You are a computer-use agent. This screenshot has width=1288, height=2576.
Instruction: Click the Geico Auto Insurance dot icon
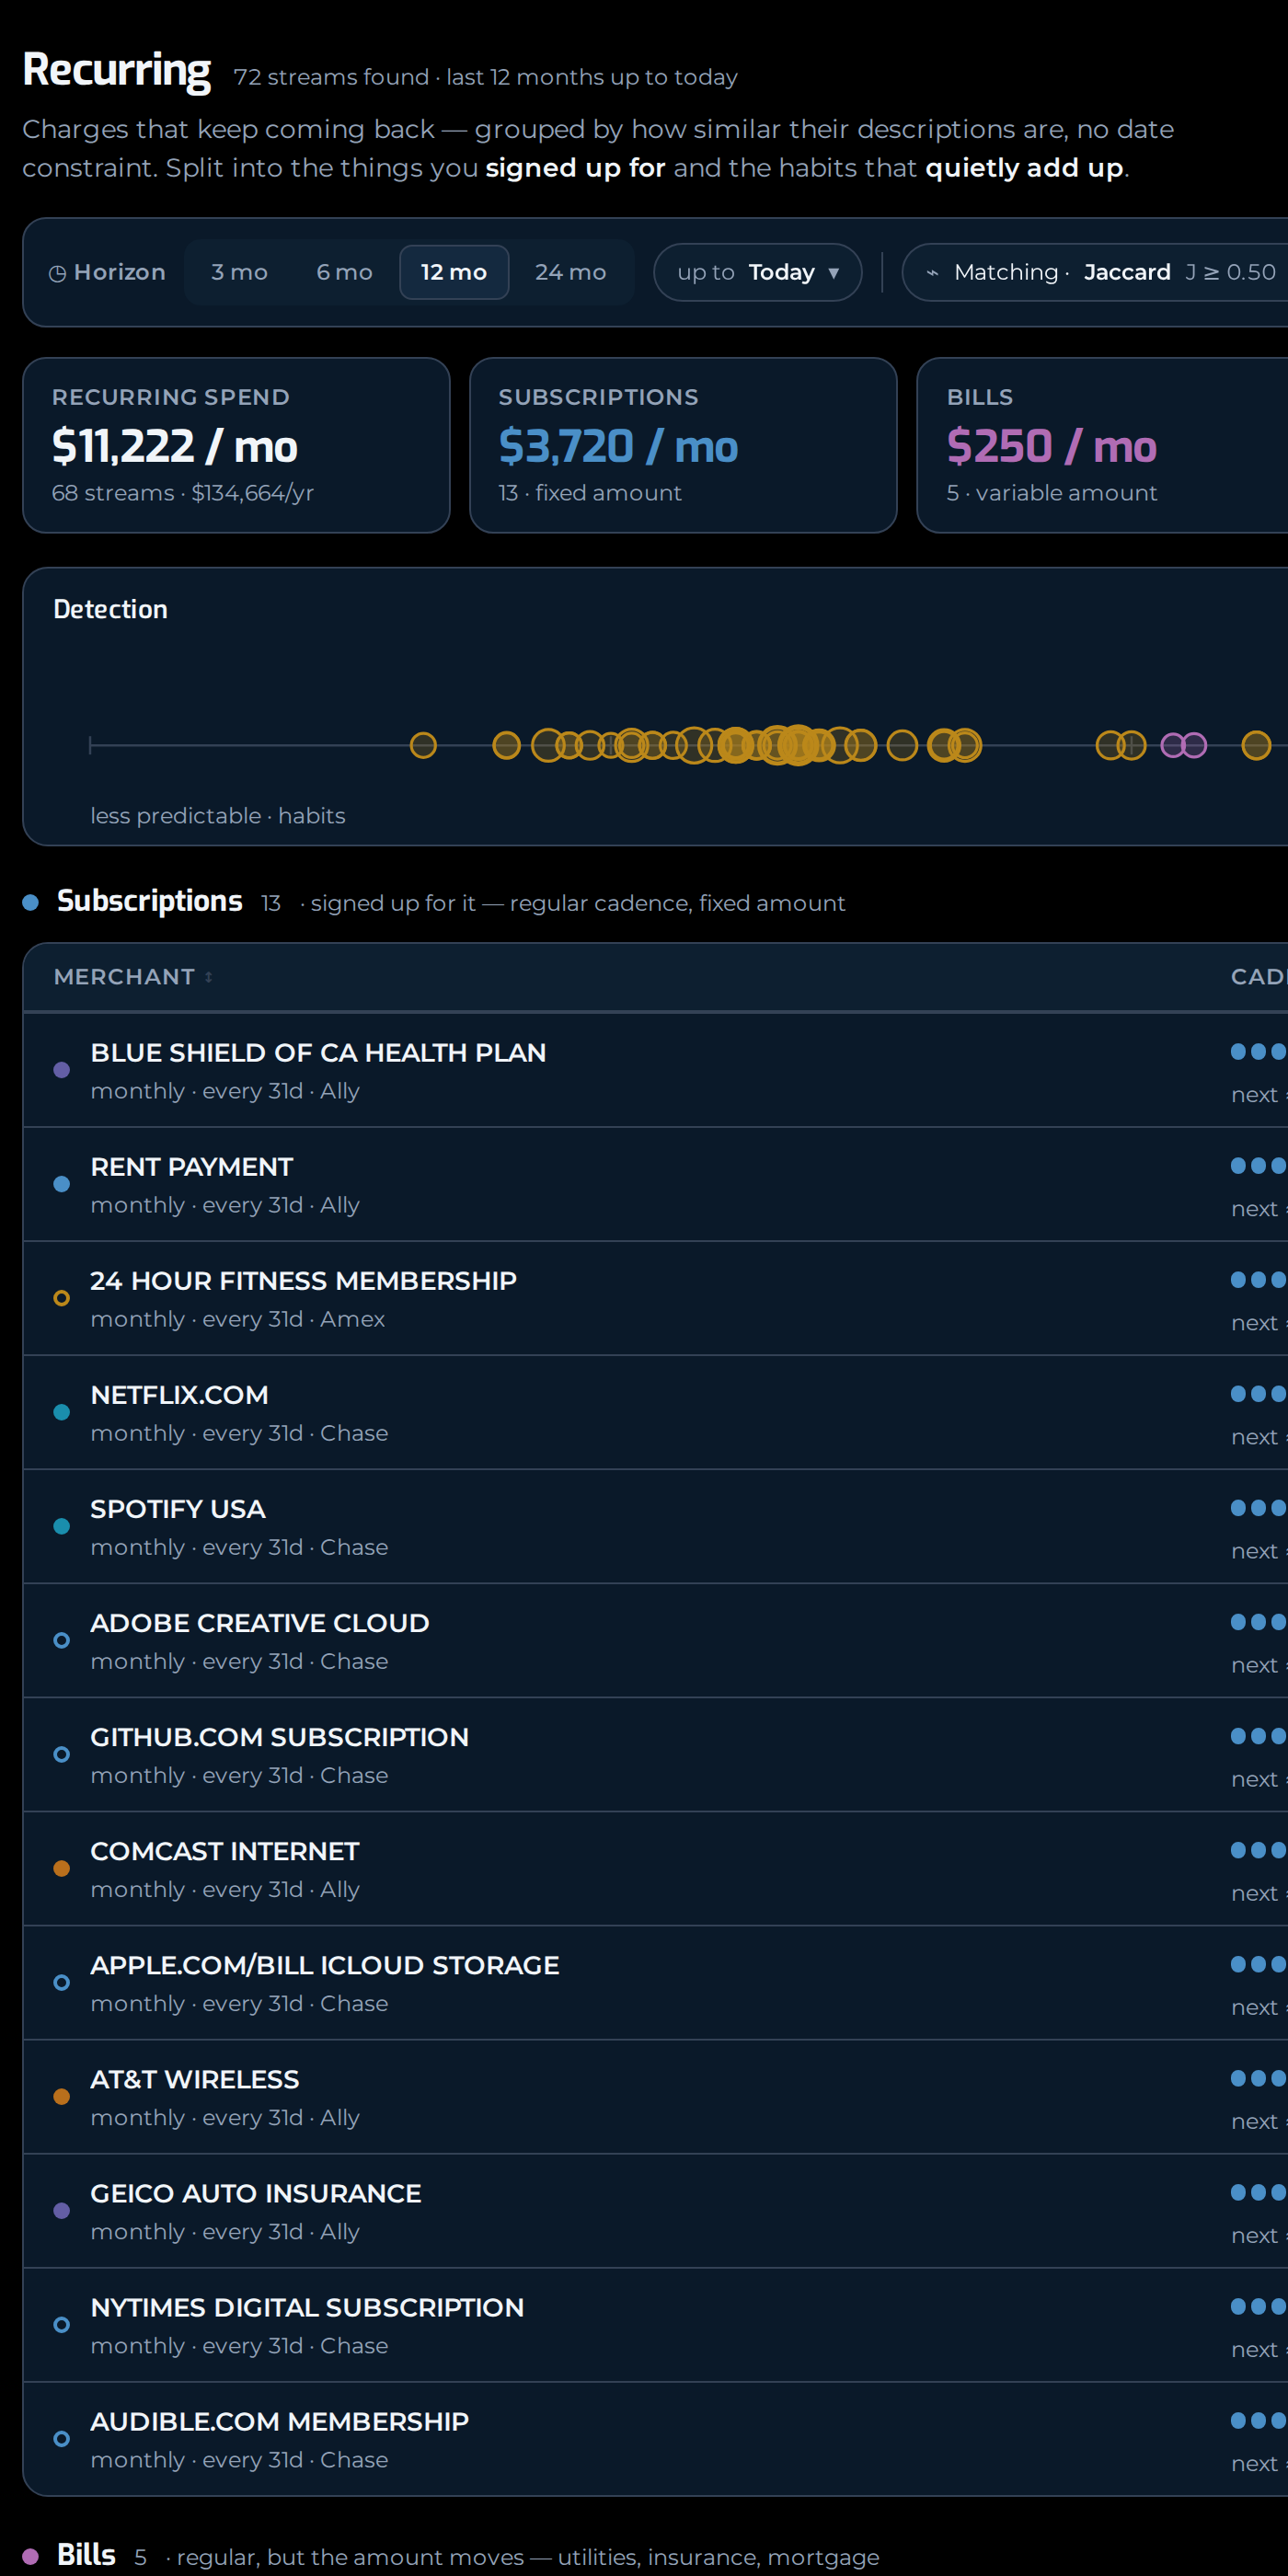61,2210
